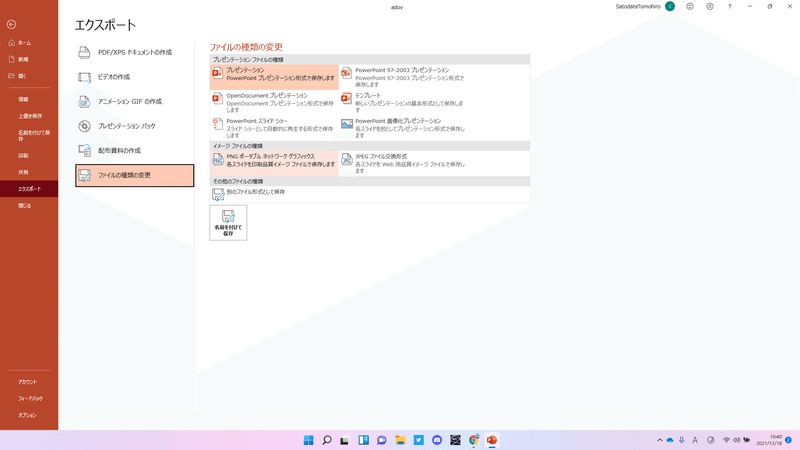This screenshot has width=800, height=450.
Task: Open アカウント at the sidebar bottom
Action: (29, 382)
